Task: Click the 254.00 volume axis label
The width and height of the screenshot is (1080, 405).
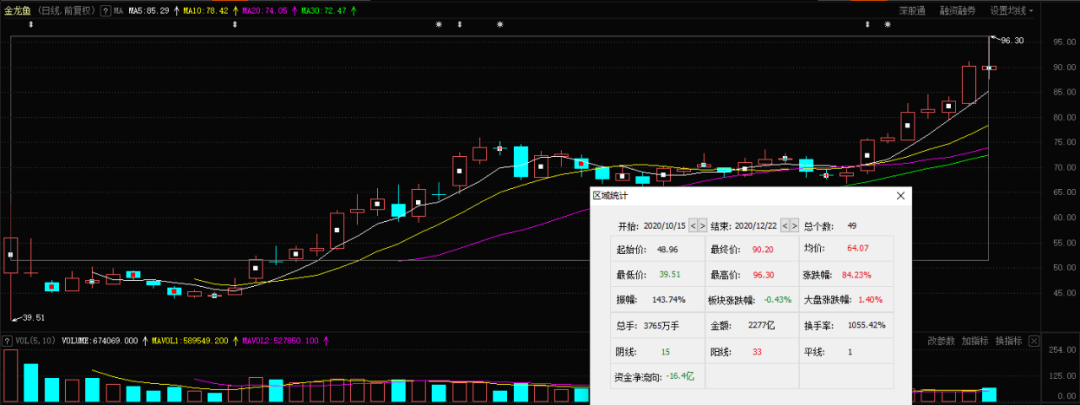Action: [x=1063, y=350]
